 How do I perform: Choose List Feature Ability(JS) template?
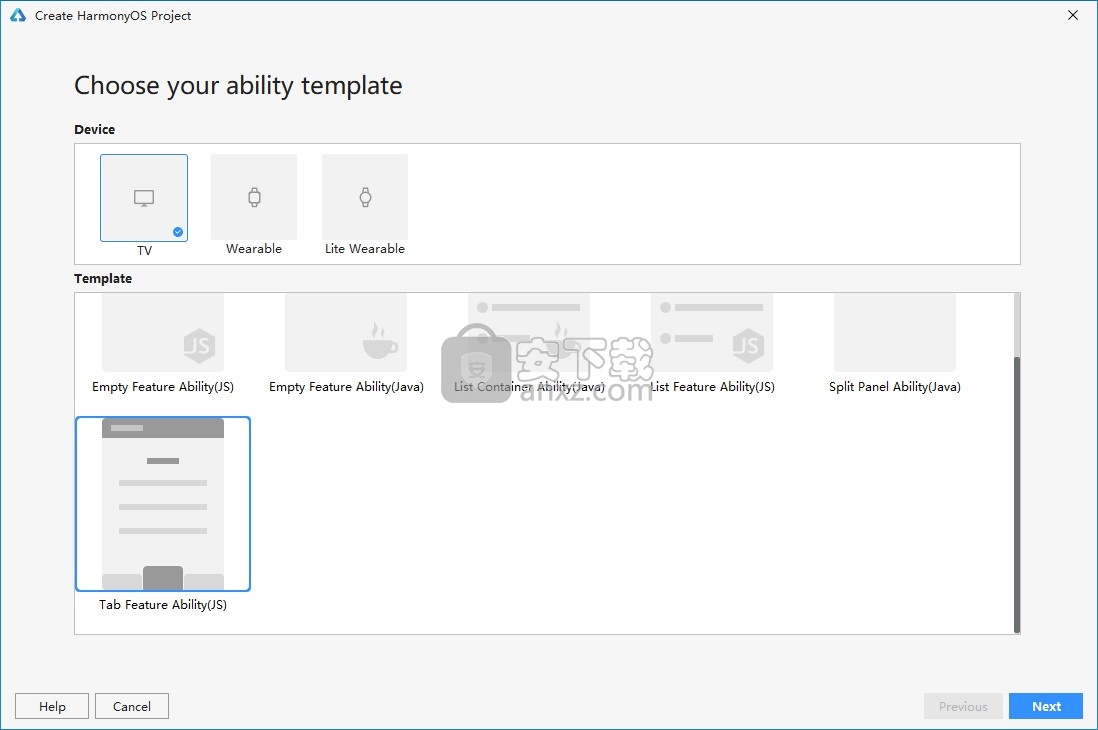[x=712, y=333]
